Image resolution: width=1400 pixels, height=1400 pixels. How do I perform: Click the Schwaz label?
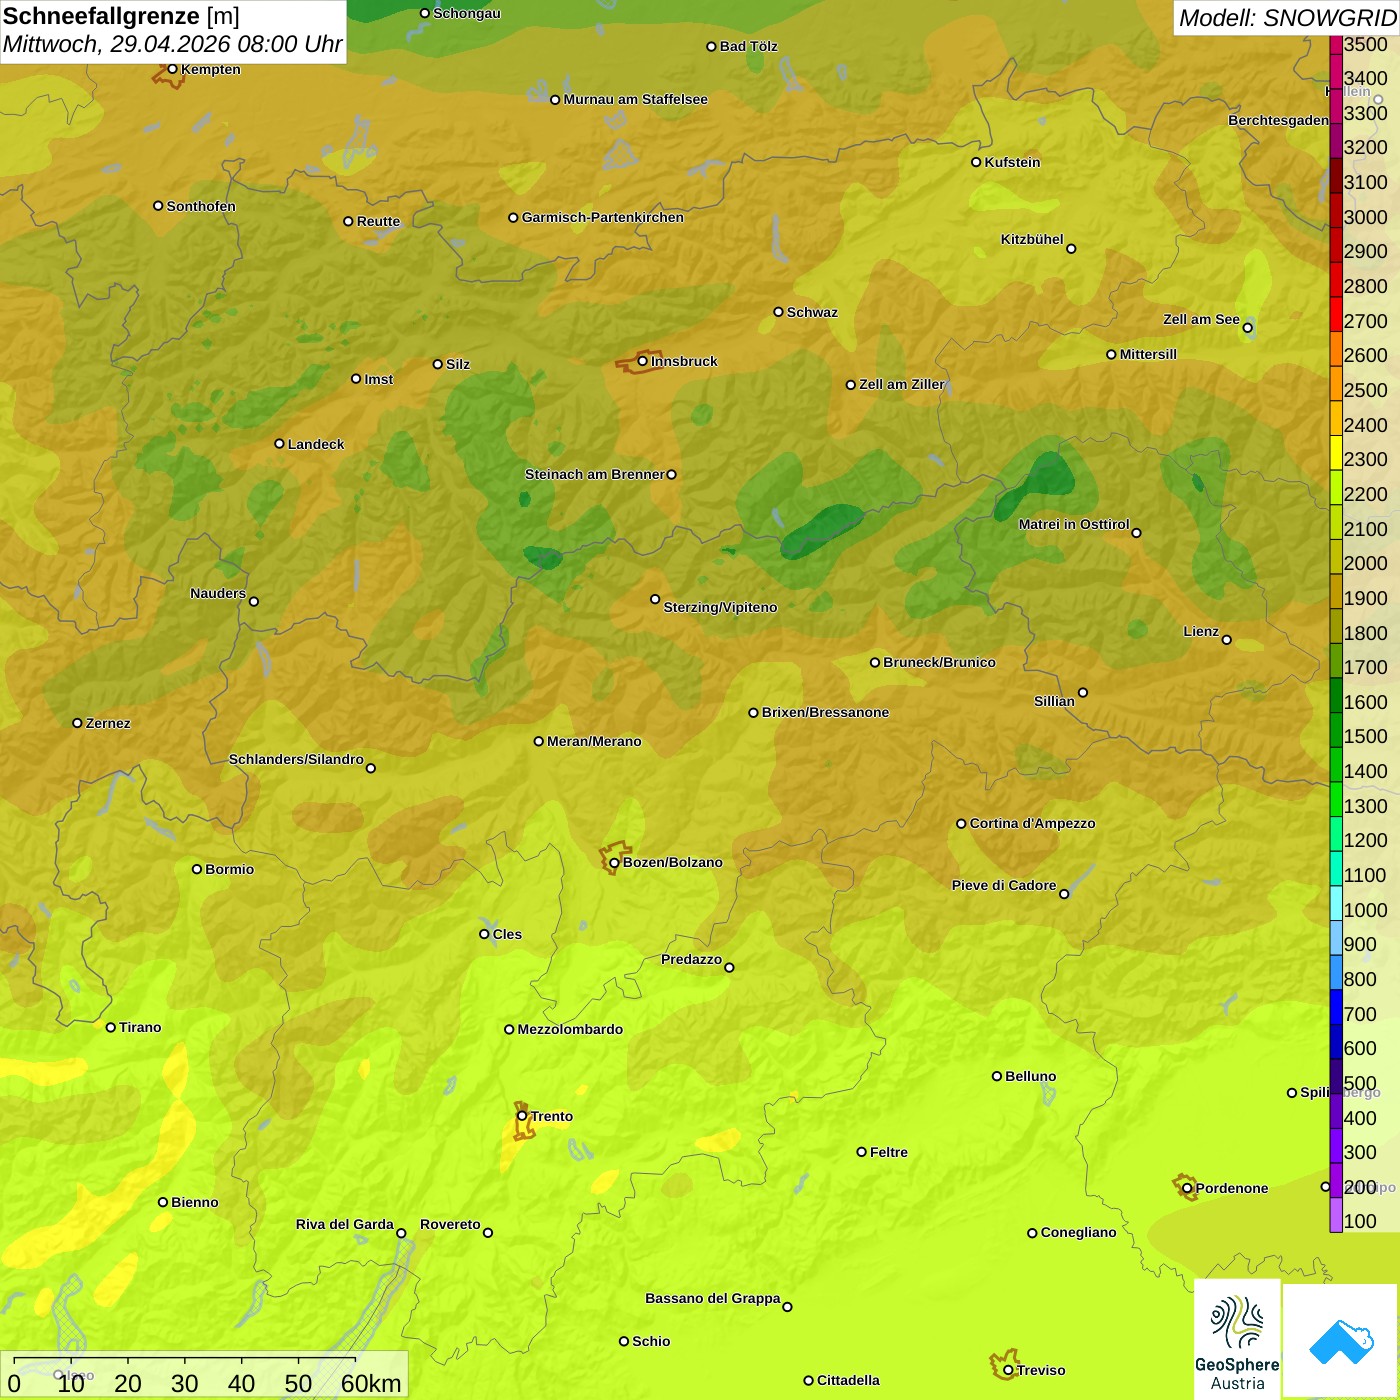(812, 312)
